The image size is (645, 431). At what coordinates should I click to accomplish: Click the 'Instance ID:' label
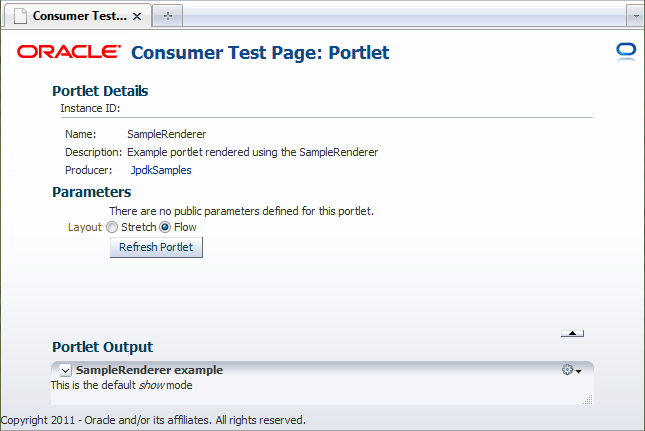[x=90, y=108]
